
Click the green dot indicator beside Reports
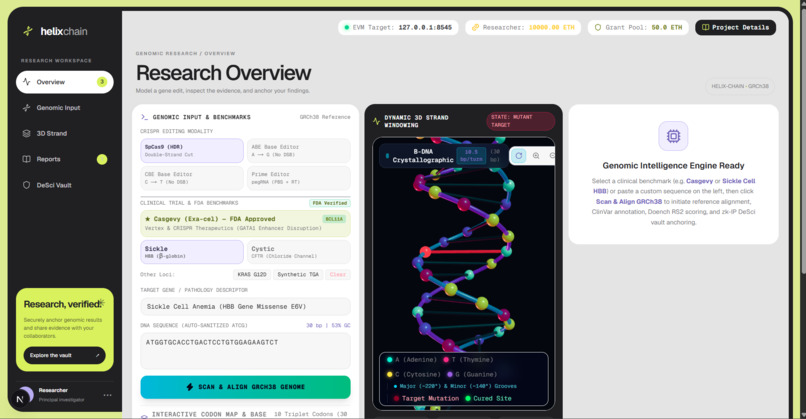(x=102, y=159)
